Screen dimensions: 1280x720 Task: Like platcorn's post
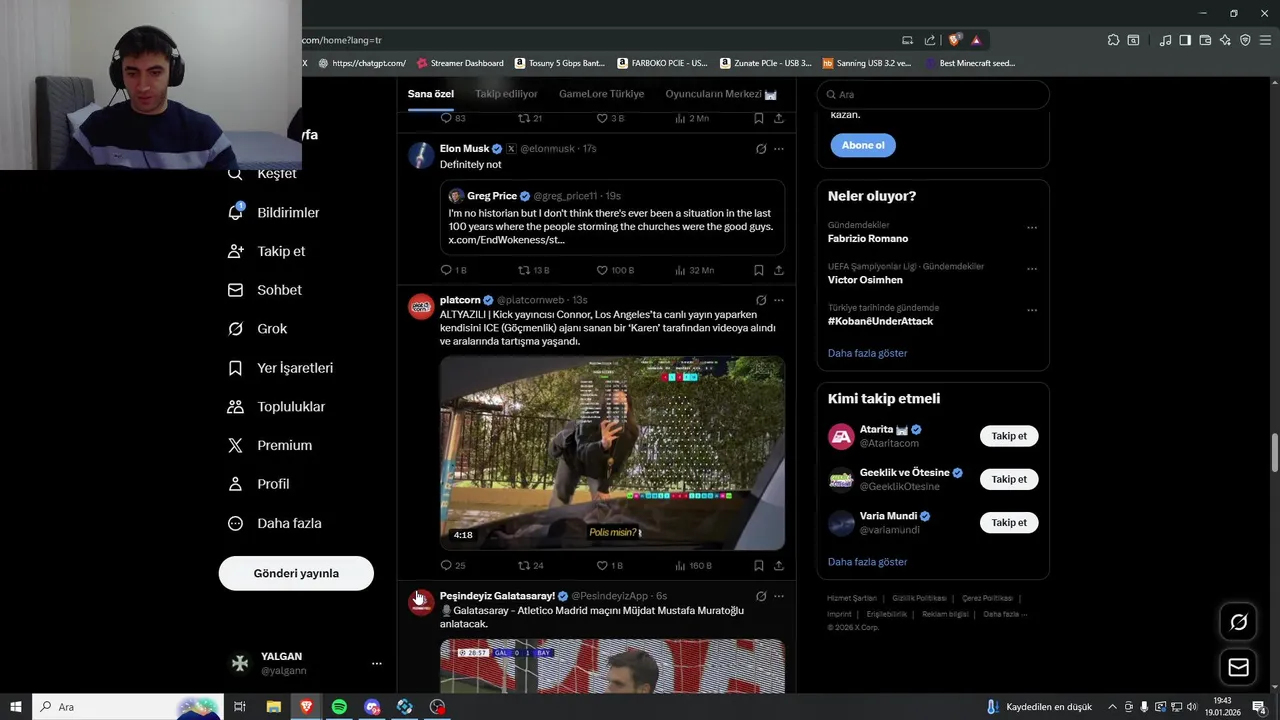tap(609, 565)
